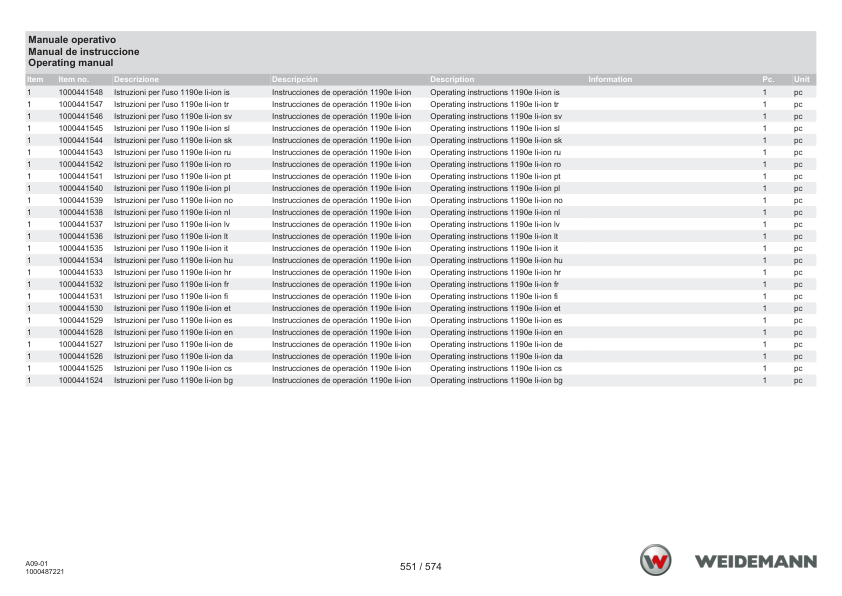Select item number 1000441543
Viewport: 842px width, 596px height.
pos(81,152)
